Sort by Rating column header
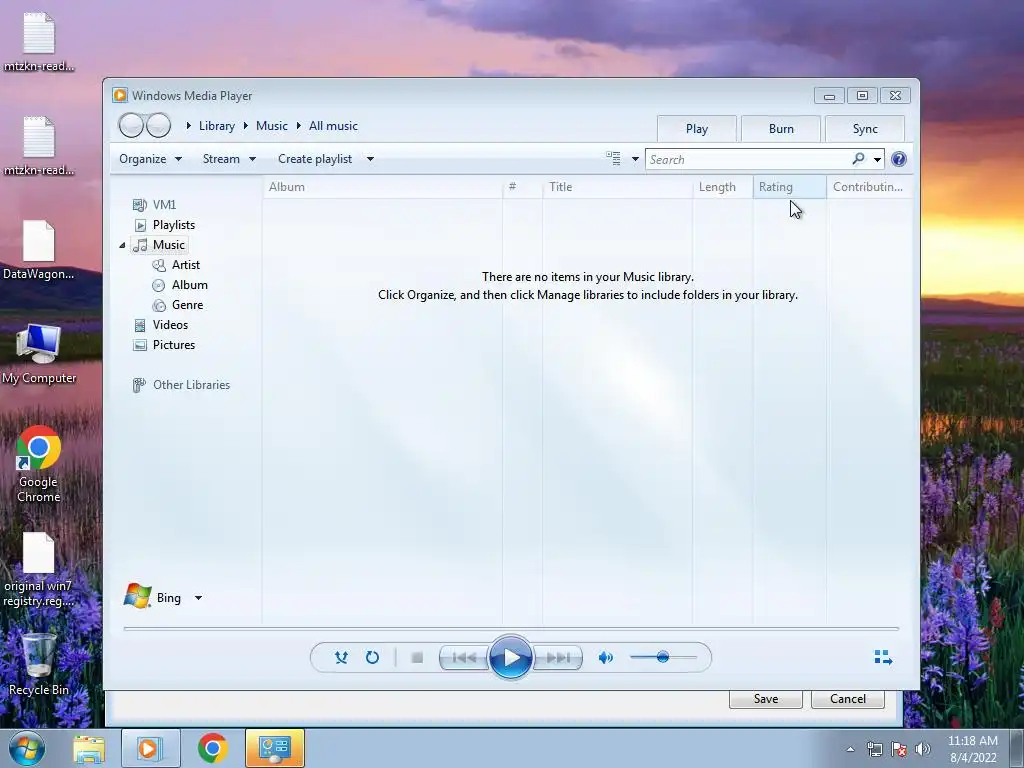Screen dimensions: 1024x768 point(790,187)
